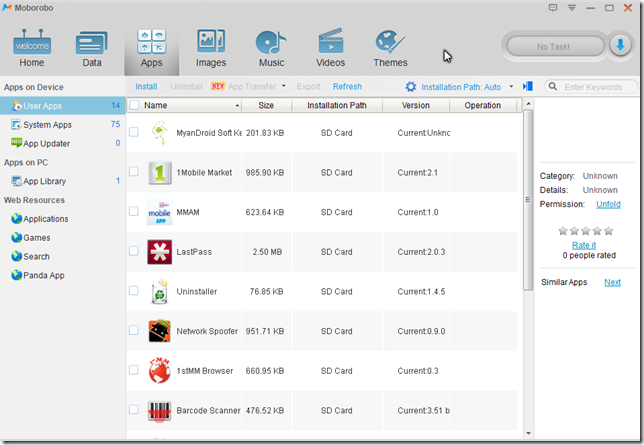Check the MMAM row checkbox
Screen dimensions: 644x445
133,211
